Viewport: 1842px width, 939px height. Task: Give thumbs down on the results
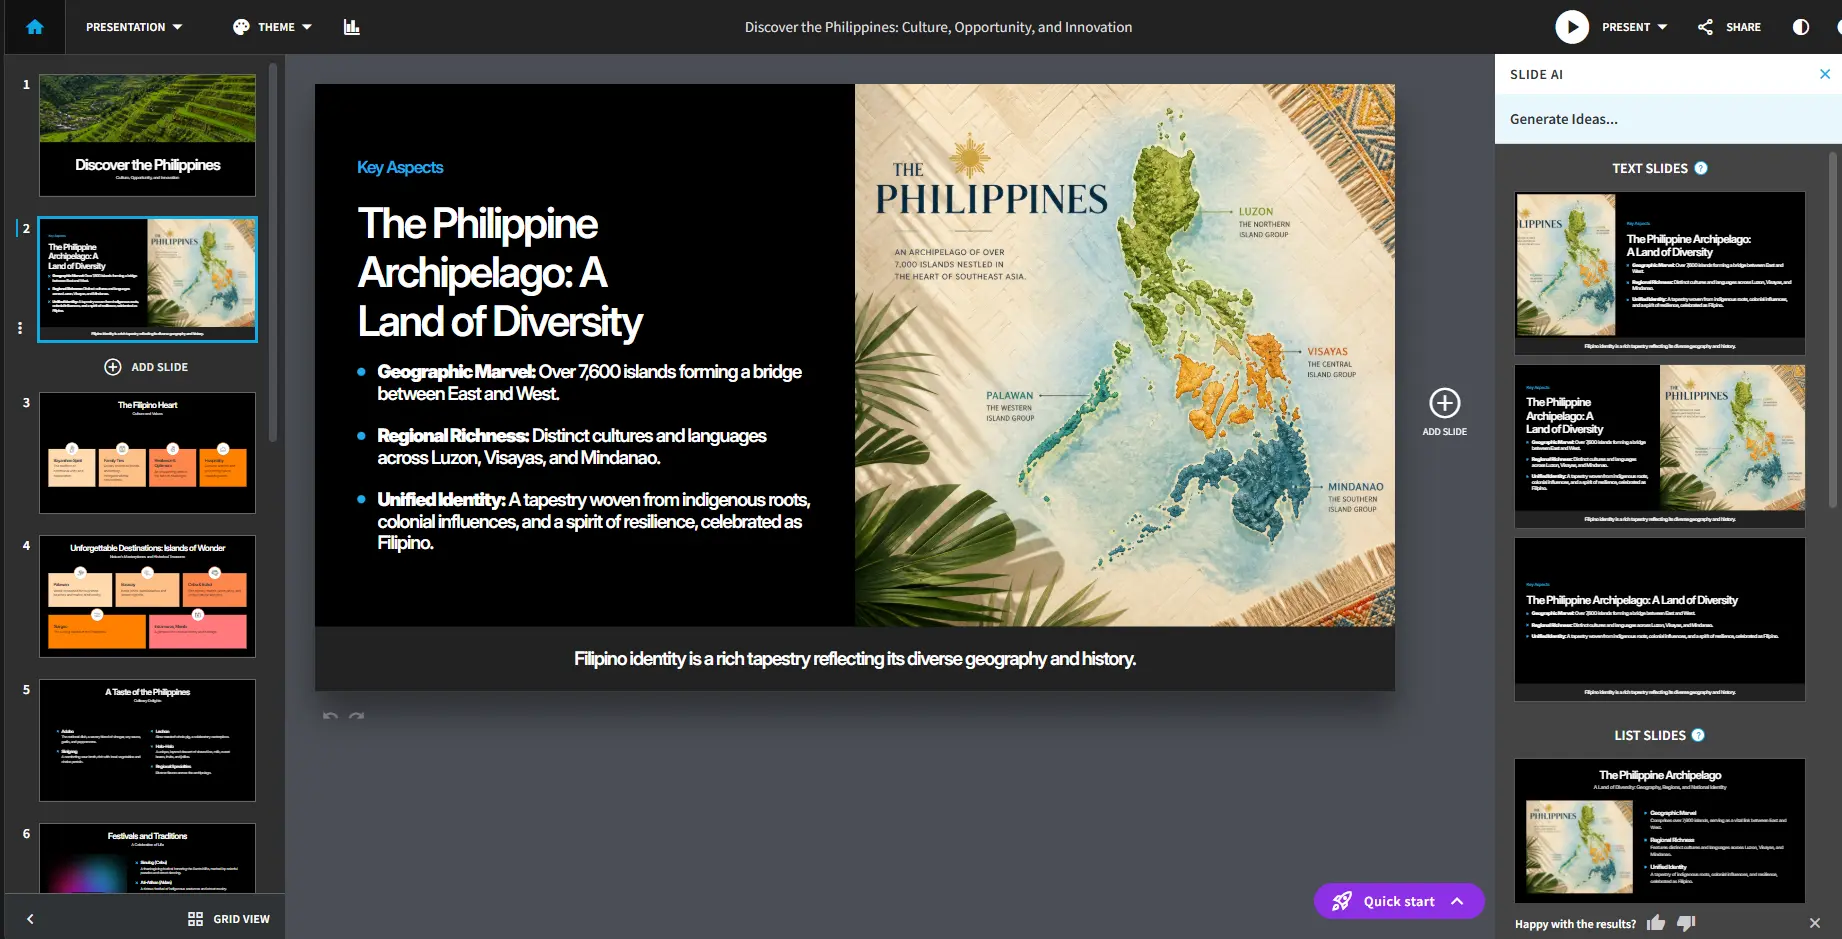(1686, 923)
